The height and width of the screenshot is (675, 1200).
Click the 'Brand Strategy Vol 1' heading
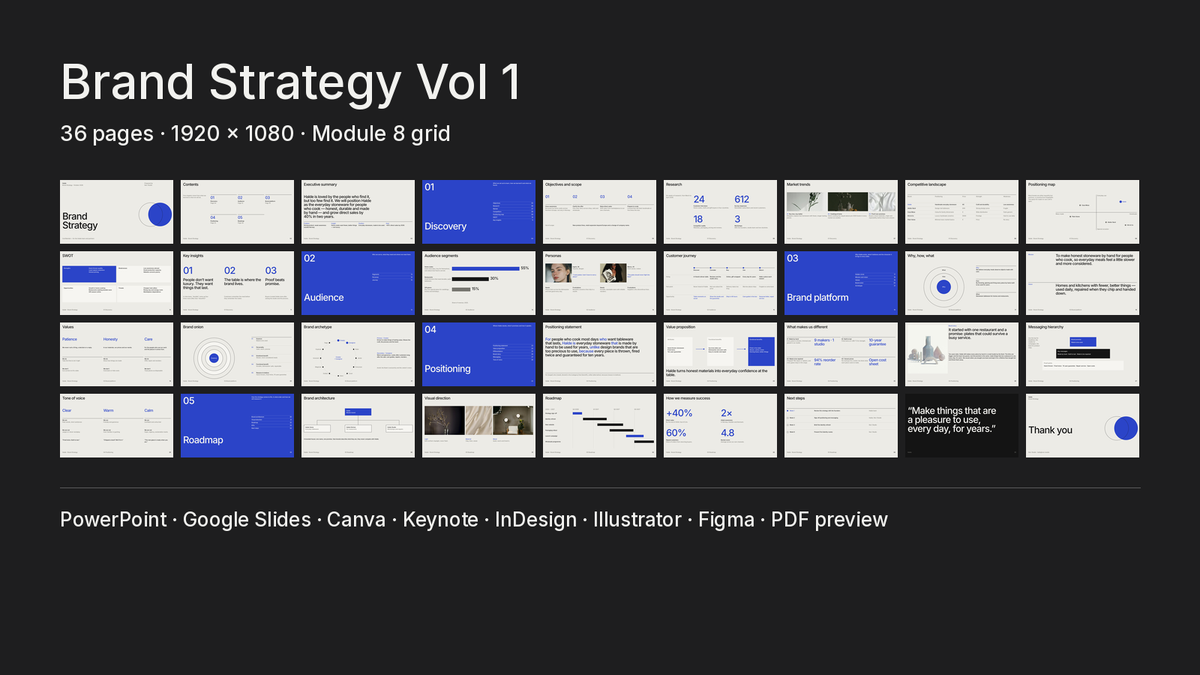[x=291, y=82]
